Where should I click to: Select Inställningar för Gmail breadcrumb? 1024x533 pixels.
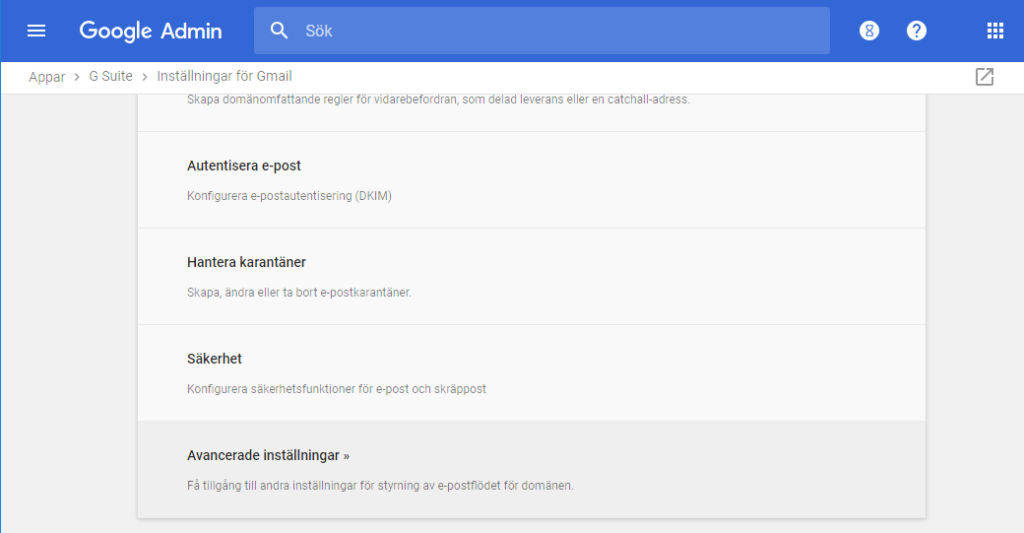click(224, 77)
